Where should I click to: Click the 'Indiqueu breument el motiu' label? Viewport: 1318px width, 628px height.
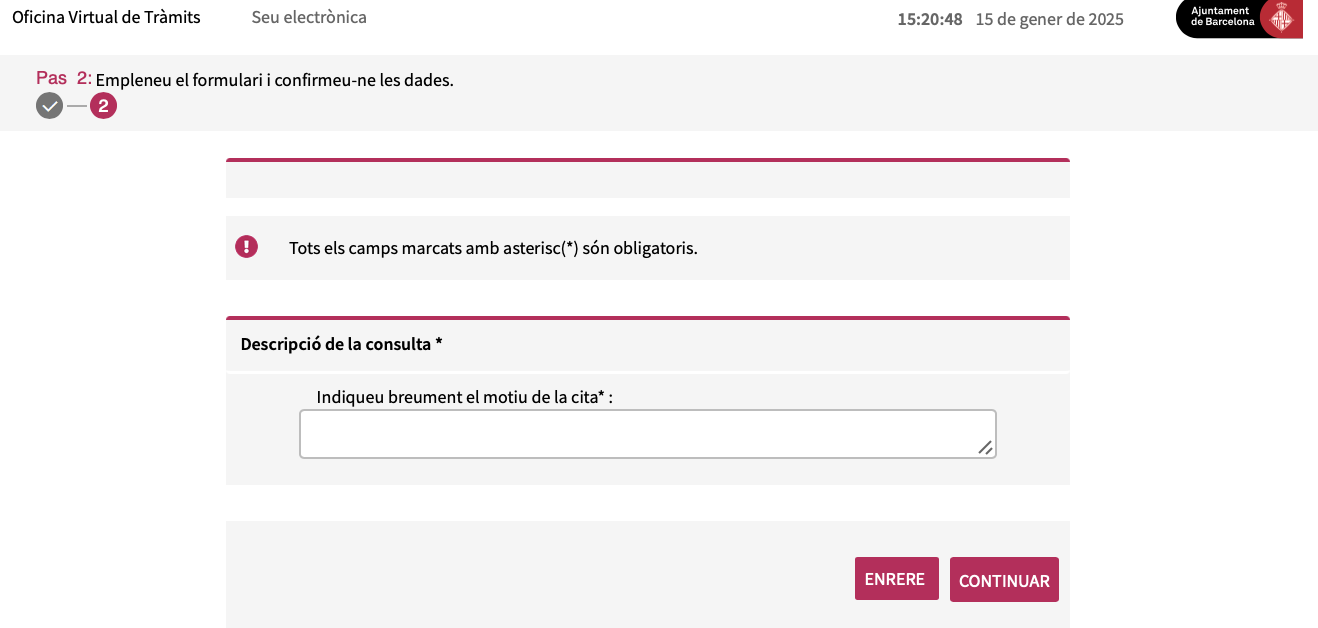click(464, 397)
